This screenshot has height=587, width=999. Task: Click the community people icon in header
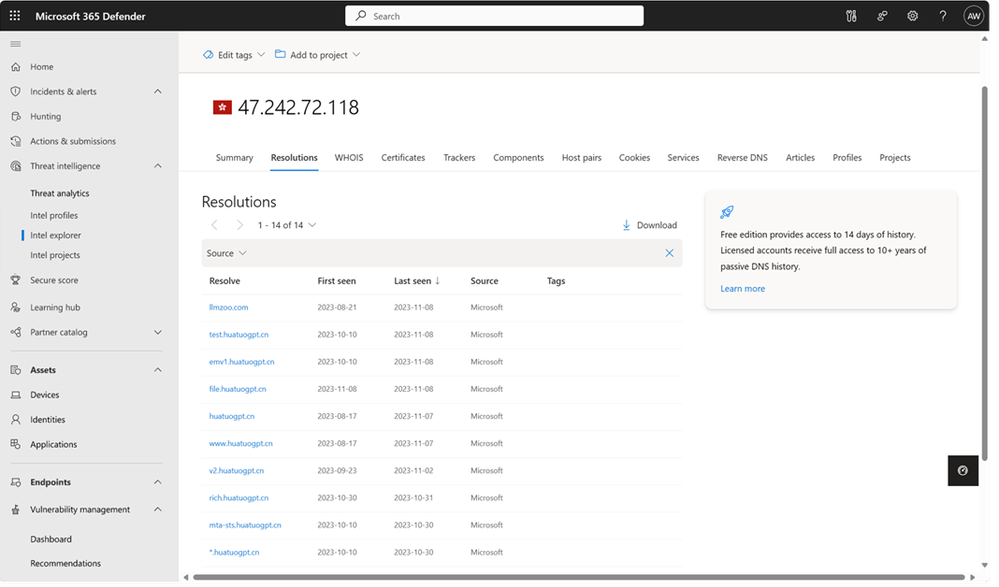882,16
